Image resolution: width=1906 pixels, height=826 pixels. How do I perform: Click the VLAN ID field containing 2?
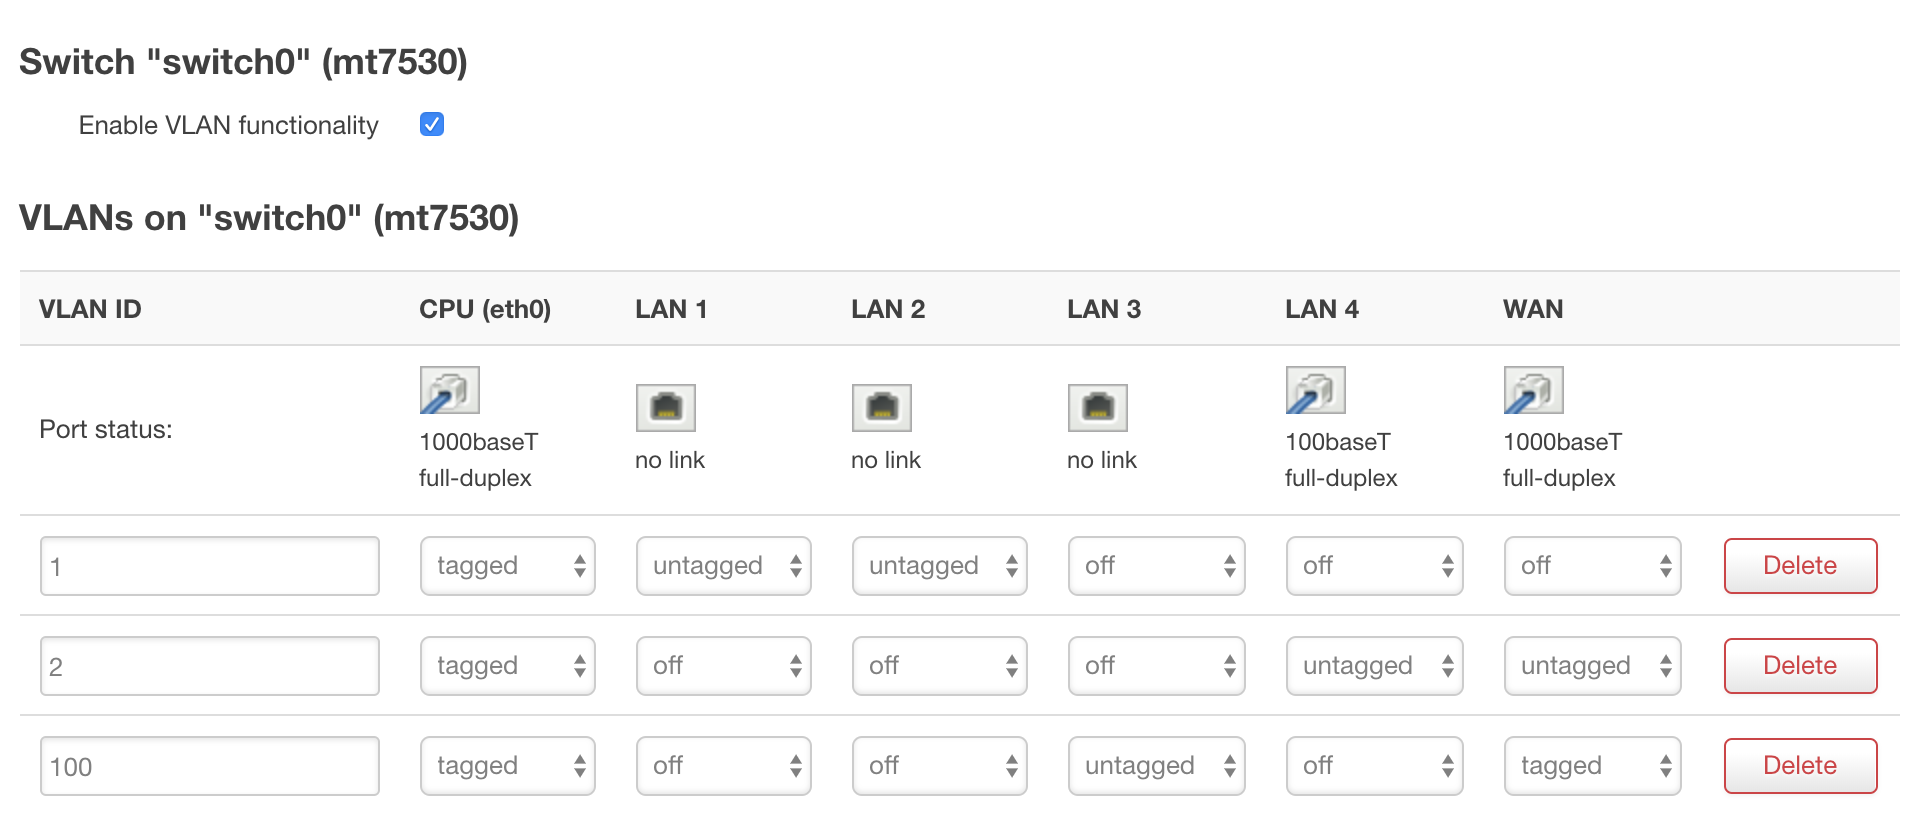(x=210, y=666)
